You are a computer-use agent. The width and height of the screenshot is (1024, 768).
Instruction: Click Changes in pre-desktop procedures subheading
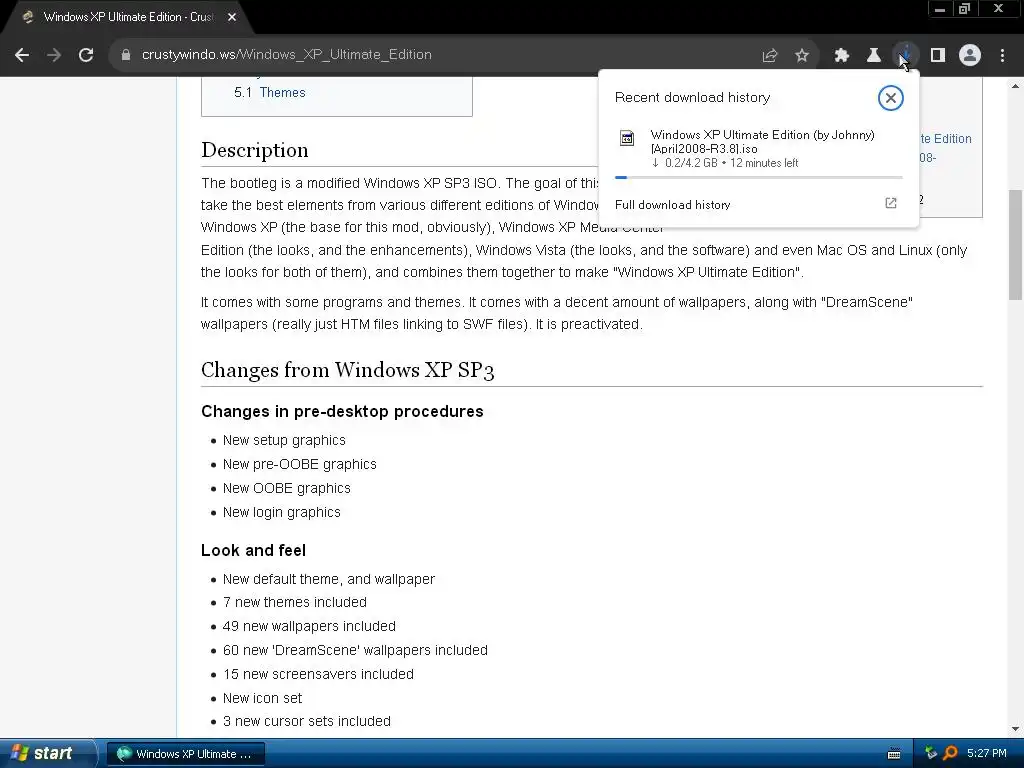coord(342,411)
